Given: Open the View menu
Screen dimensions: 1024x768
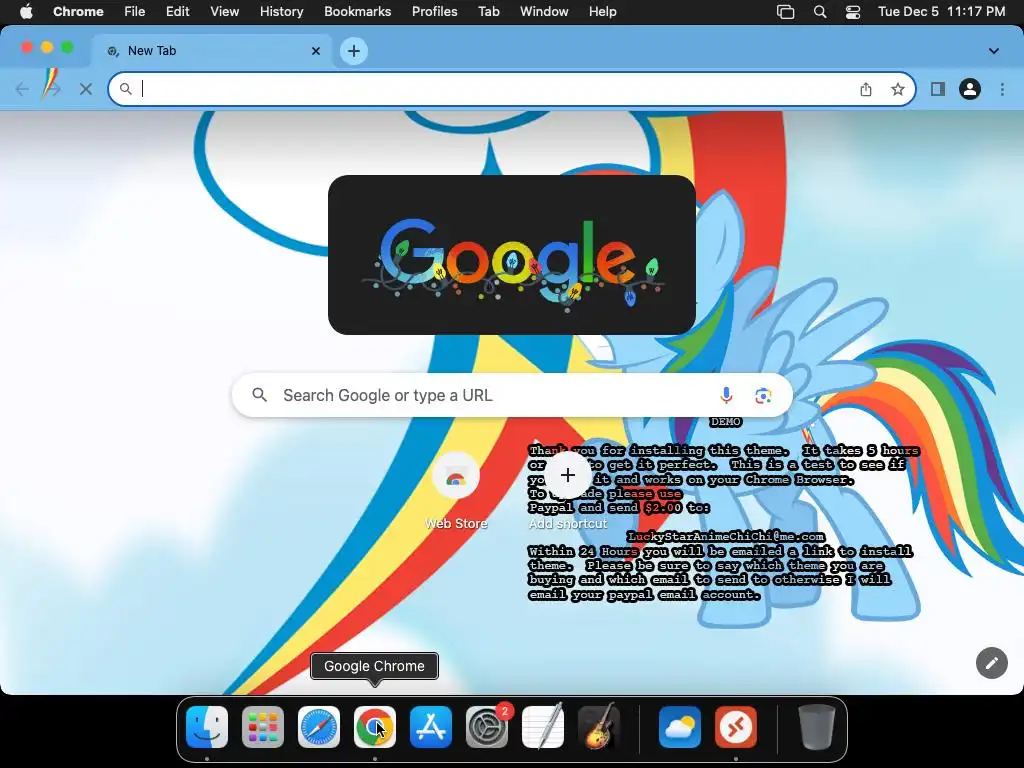Looking at the screenshot, I should coord(225,12).
